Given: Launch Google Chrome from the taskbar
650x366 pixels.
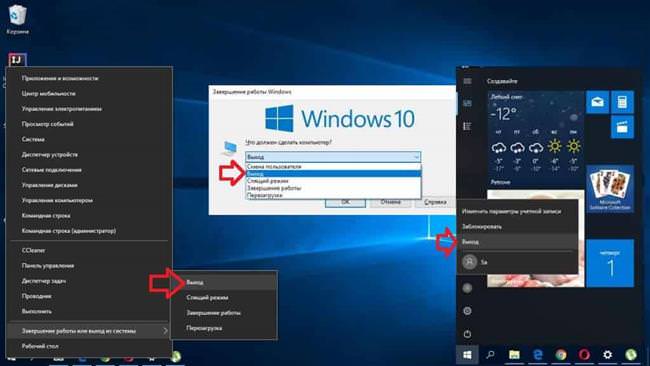Looking at the screenshot, I should coord(561,355).
